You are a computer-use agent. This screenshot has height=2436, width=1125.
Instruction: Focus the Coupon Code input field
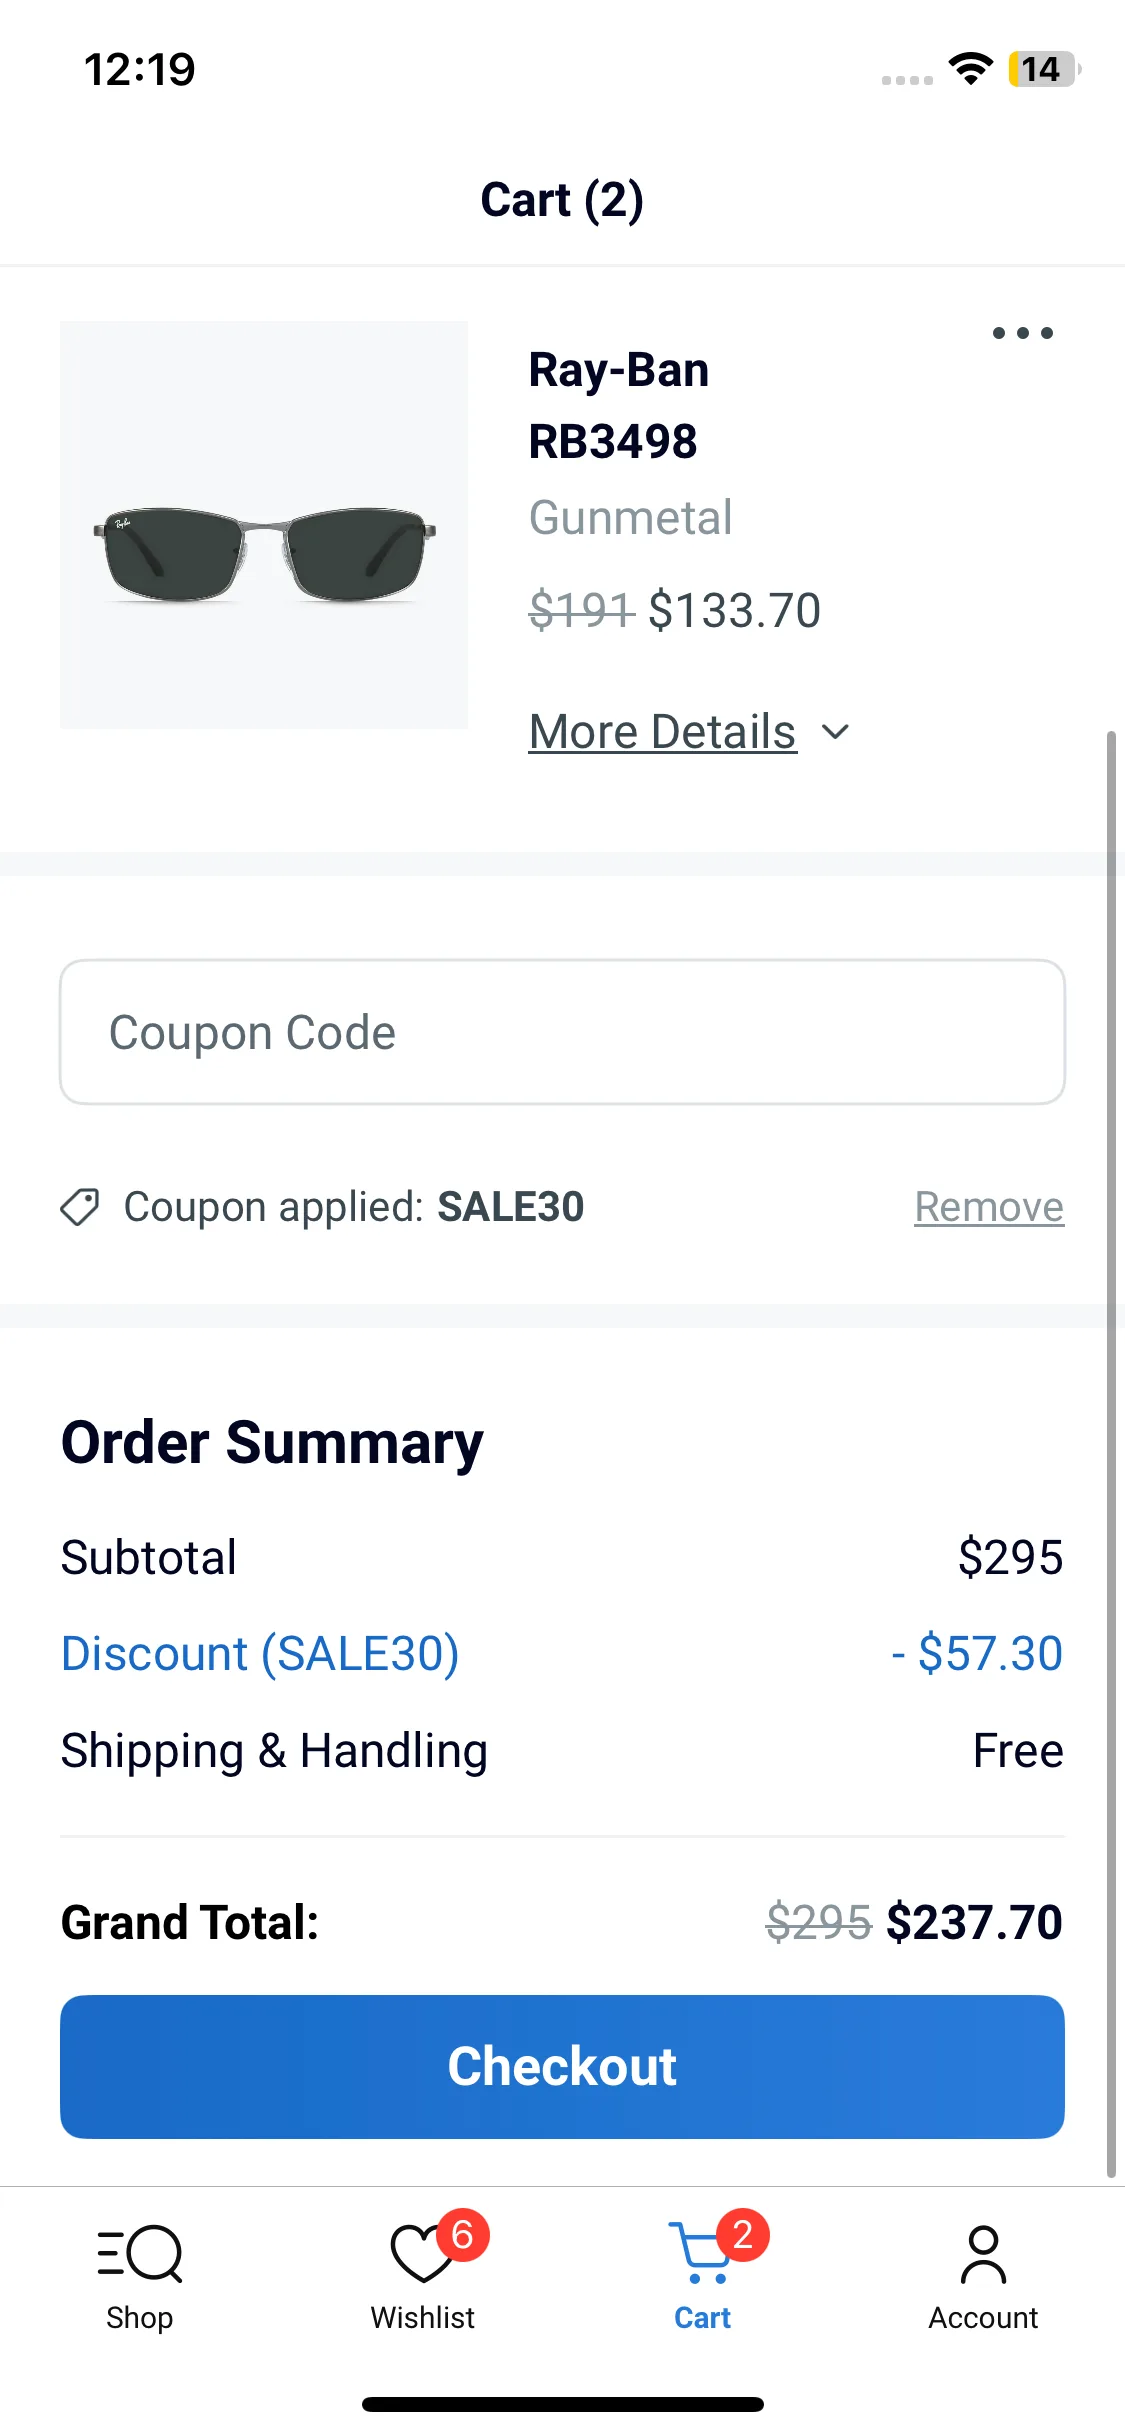[x=562, y=1032]
